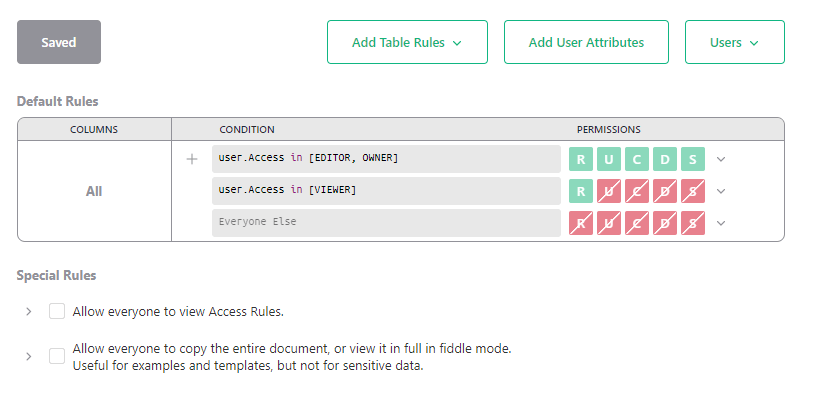Open the Add Table Rules menu

[x=407, y=42]
